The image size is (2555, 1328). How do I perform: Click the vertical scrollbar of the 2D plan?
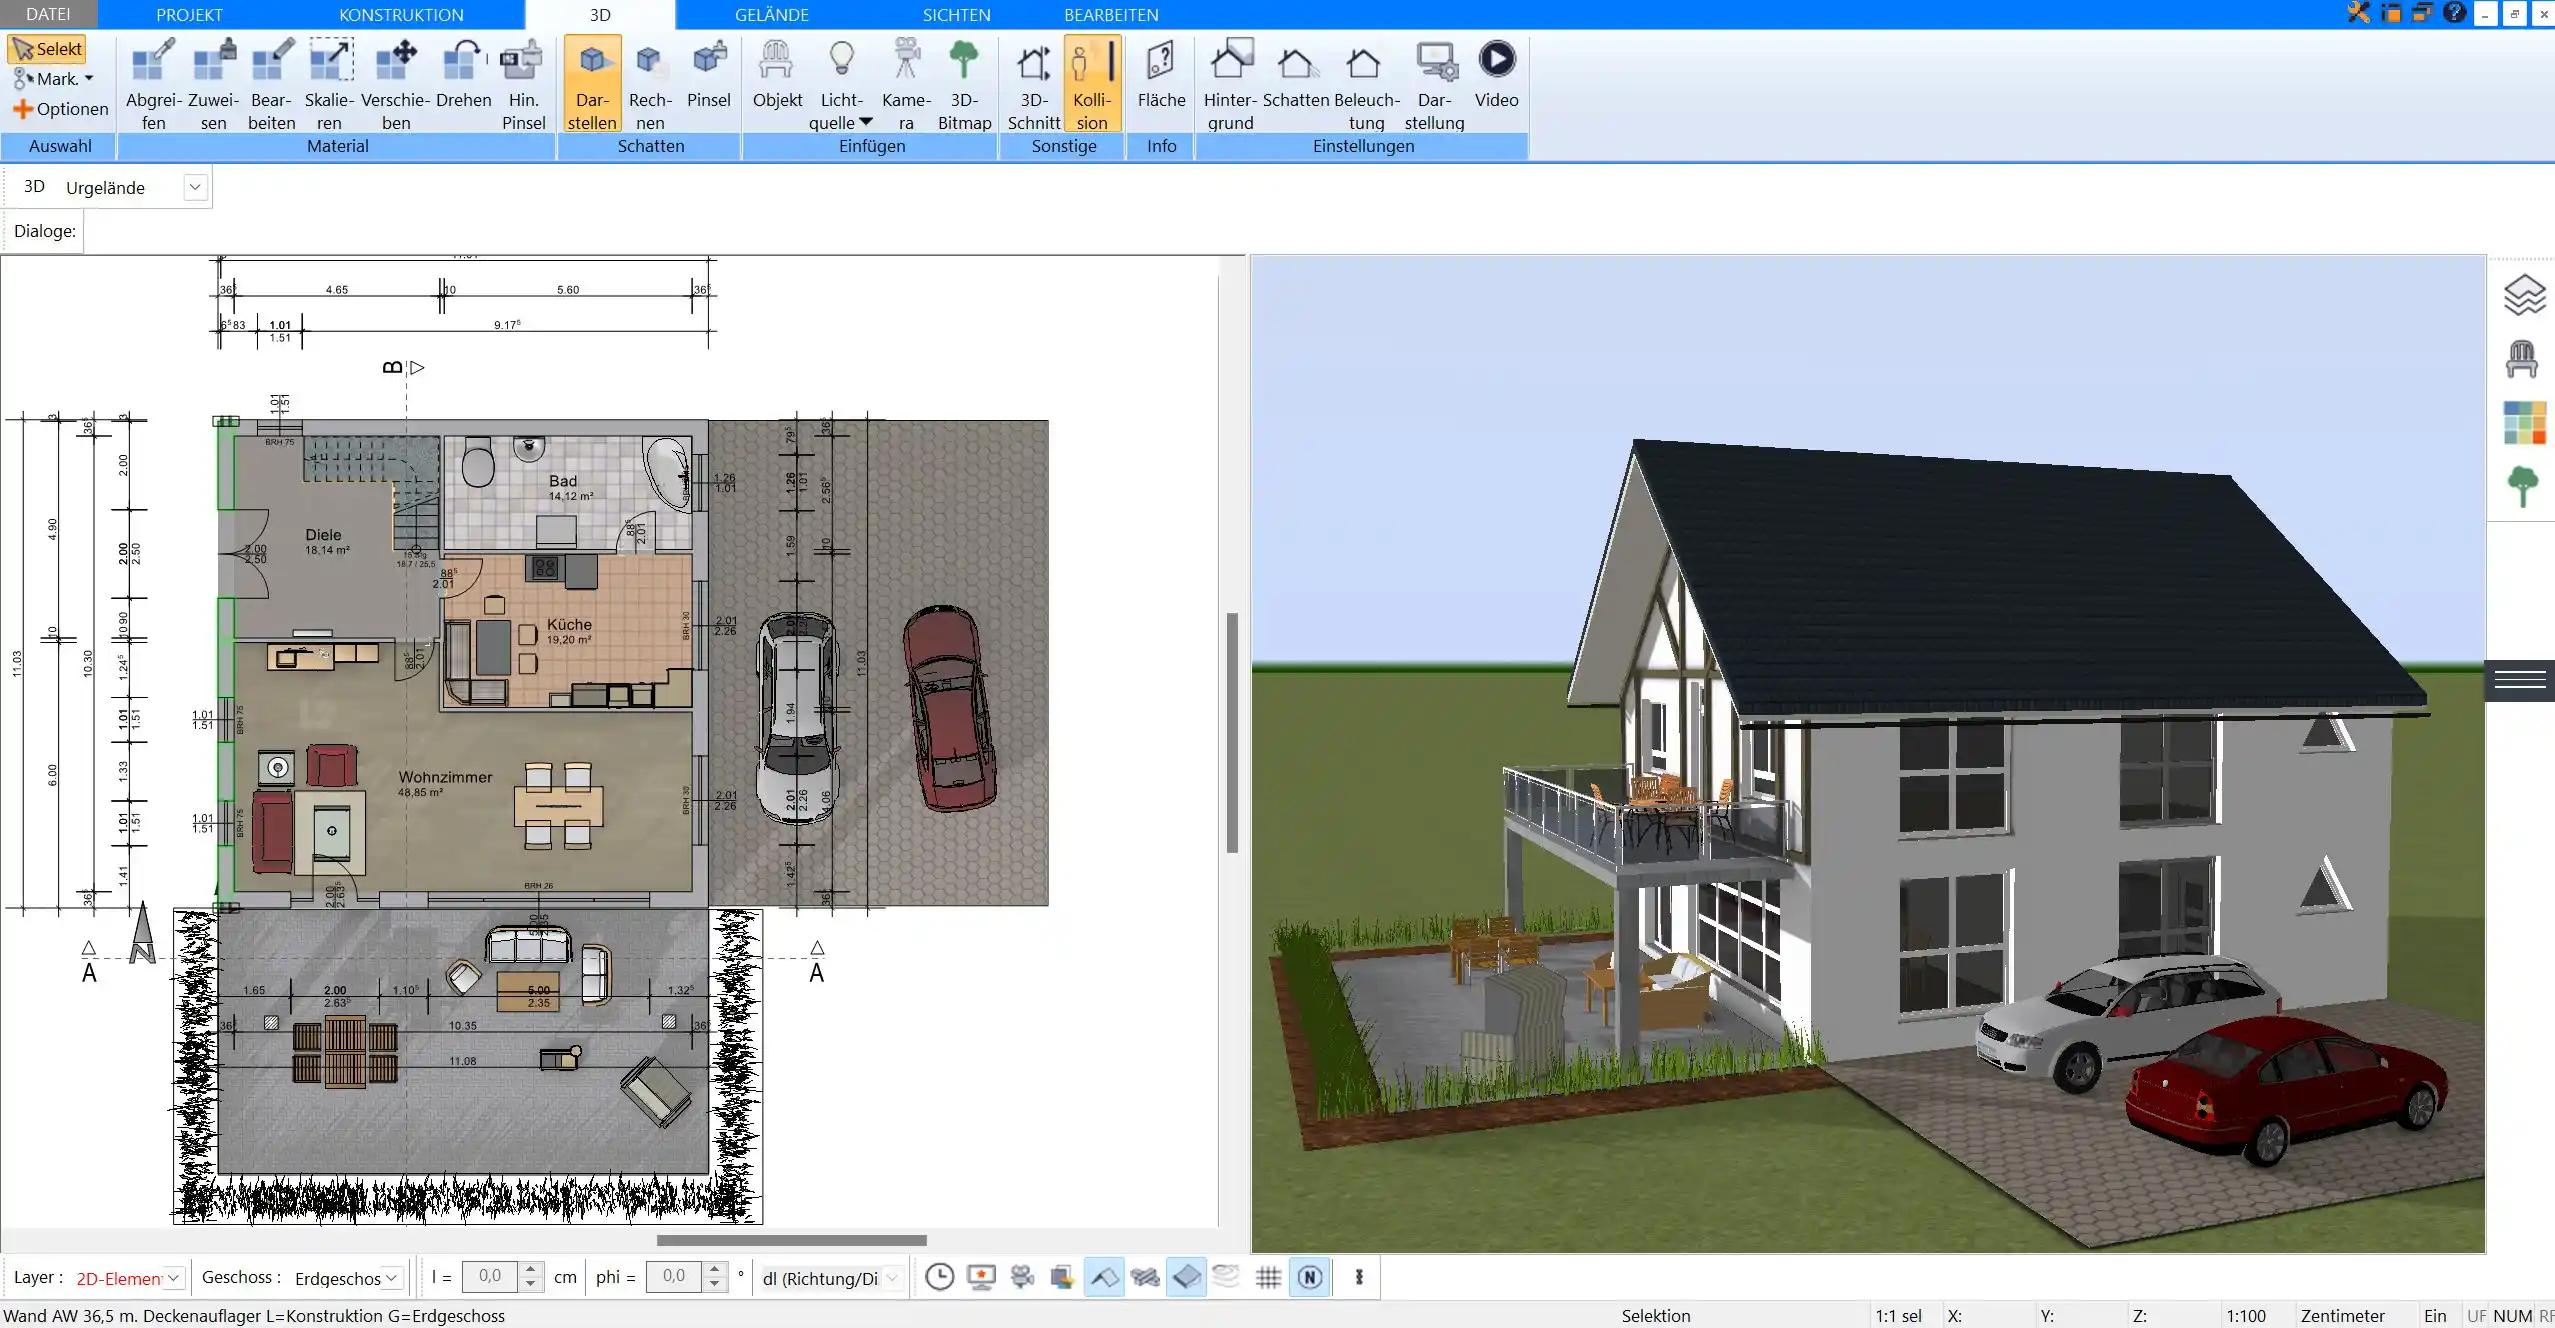1232,732
